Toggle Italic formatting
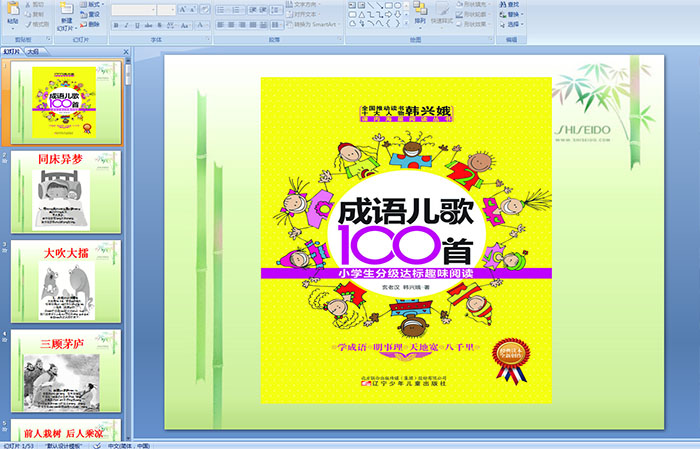This screenshot has width=700, height=449. pos(126,25)
